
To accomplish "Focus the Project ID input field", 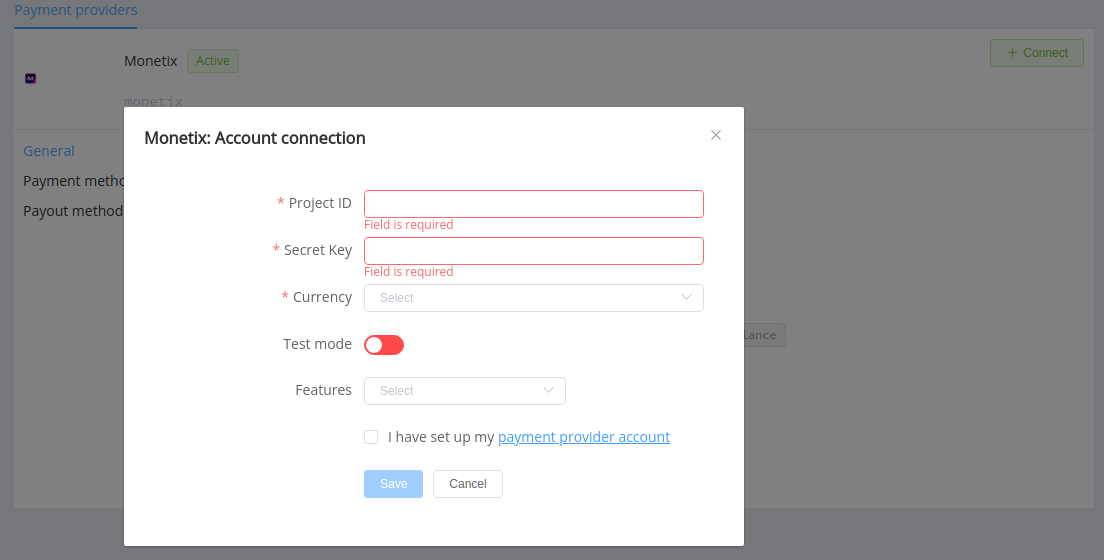I will coord(534,204).
